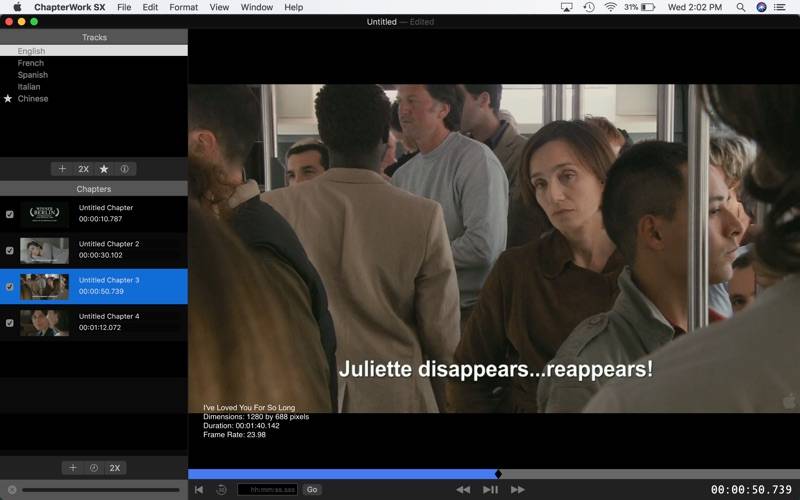Jump to start with skip-back icon
Screen dimensions: 800x500
199,490
